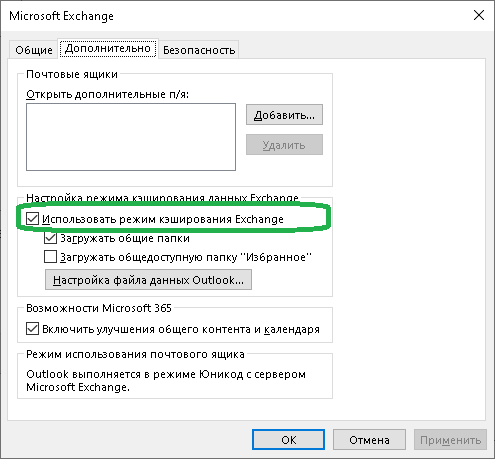Toggle Использовать режим кэширования Exchange checkbox
Screen dimensions: 495x459
32,219
